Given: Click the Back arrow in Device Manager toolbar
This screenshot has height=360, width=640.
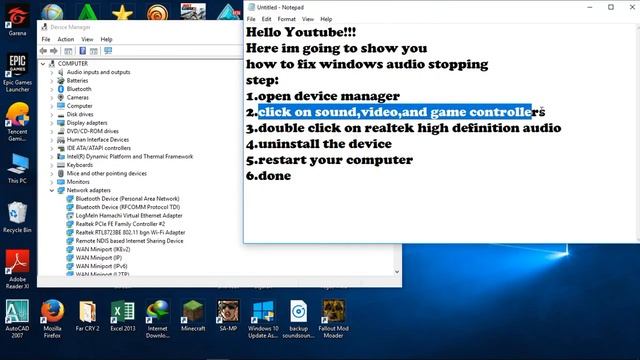Looking at the screenshot, I should coord(44,51).
